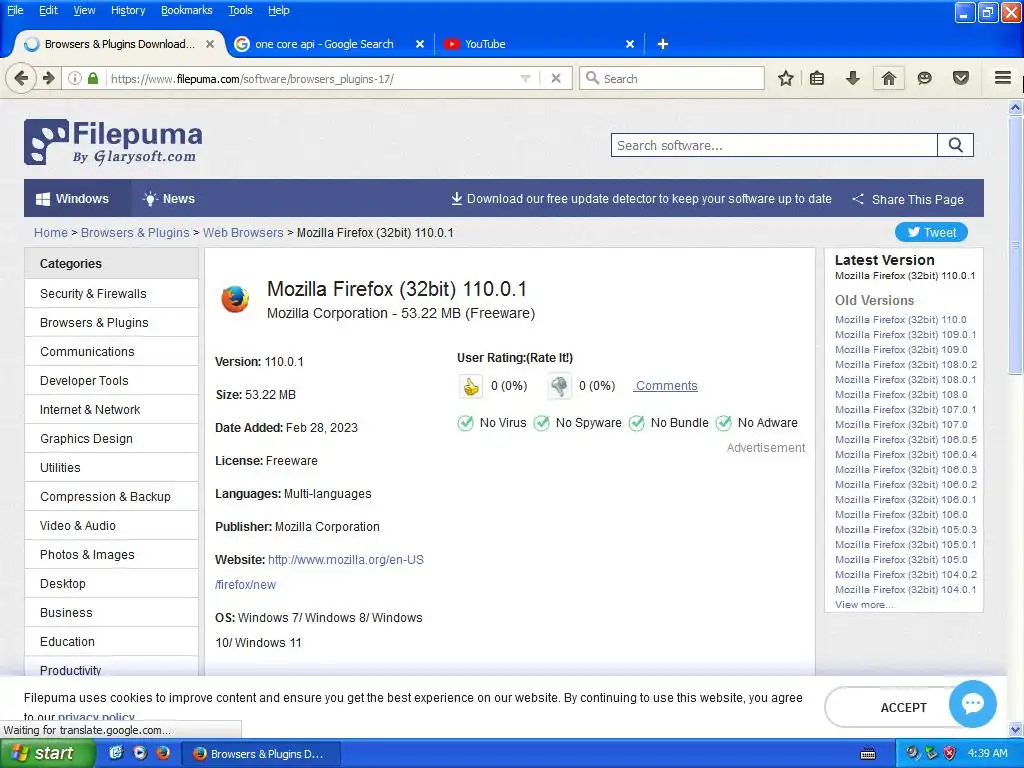Go back using the browser back arrow
This screenshot has width=1024, height=768.
(x=21, y=79)
